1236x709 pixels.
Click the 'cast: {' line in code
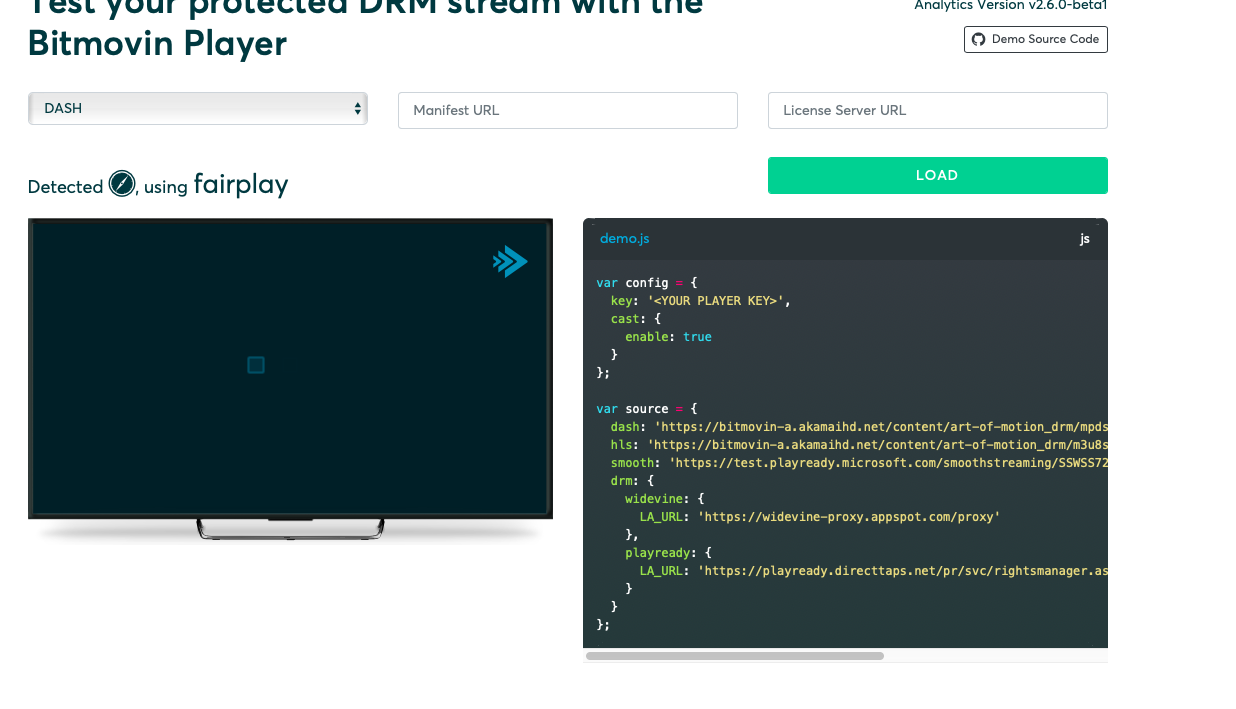[636, 319]
